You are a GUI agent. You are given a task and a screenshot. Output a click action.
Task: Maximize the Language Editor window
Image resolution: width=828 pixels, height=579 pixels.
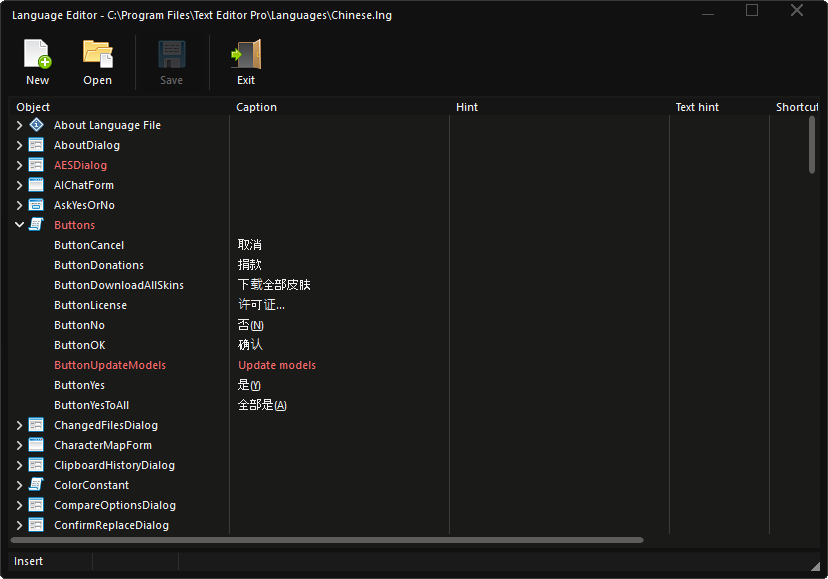click(x=752, y=10)
